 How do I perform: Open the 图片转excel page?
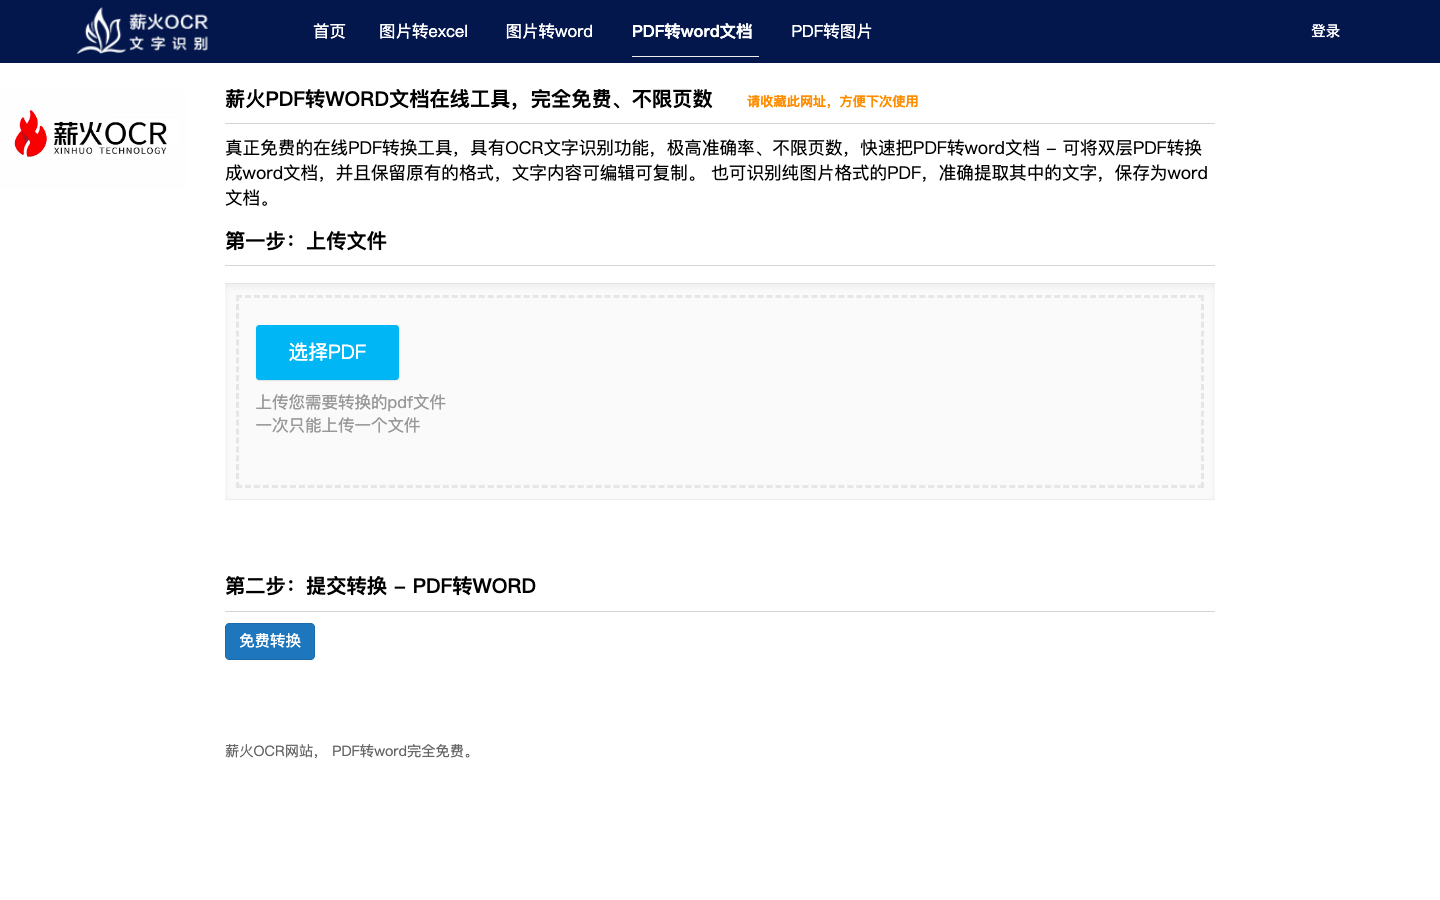[x=424, y=31]
